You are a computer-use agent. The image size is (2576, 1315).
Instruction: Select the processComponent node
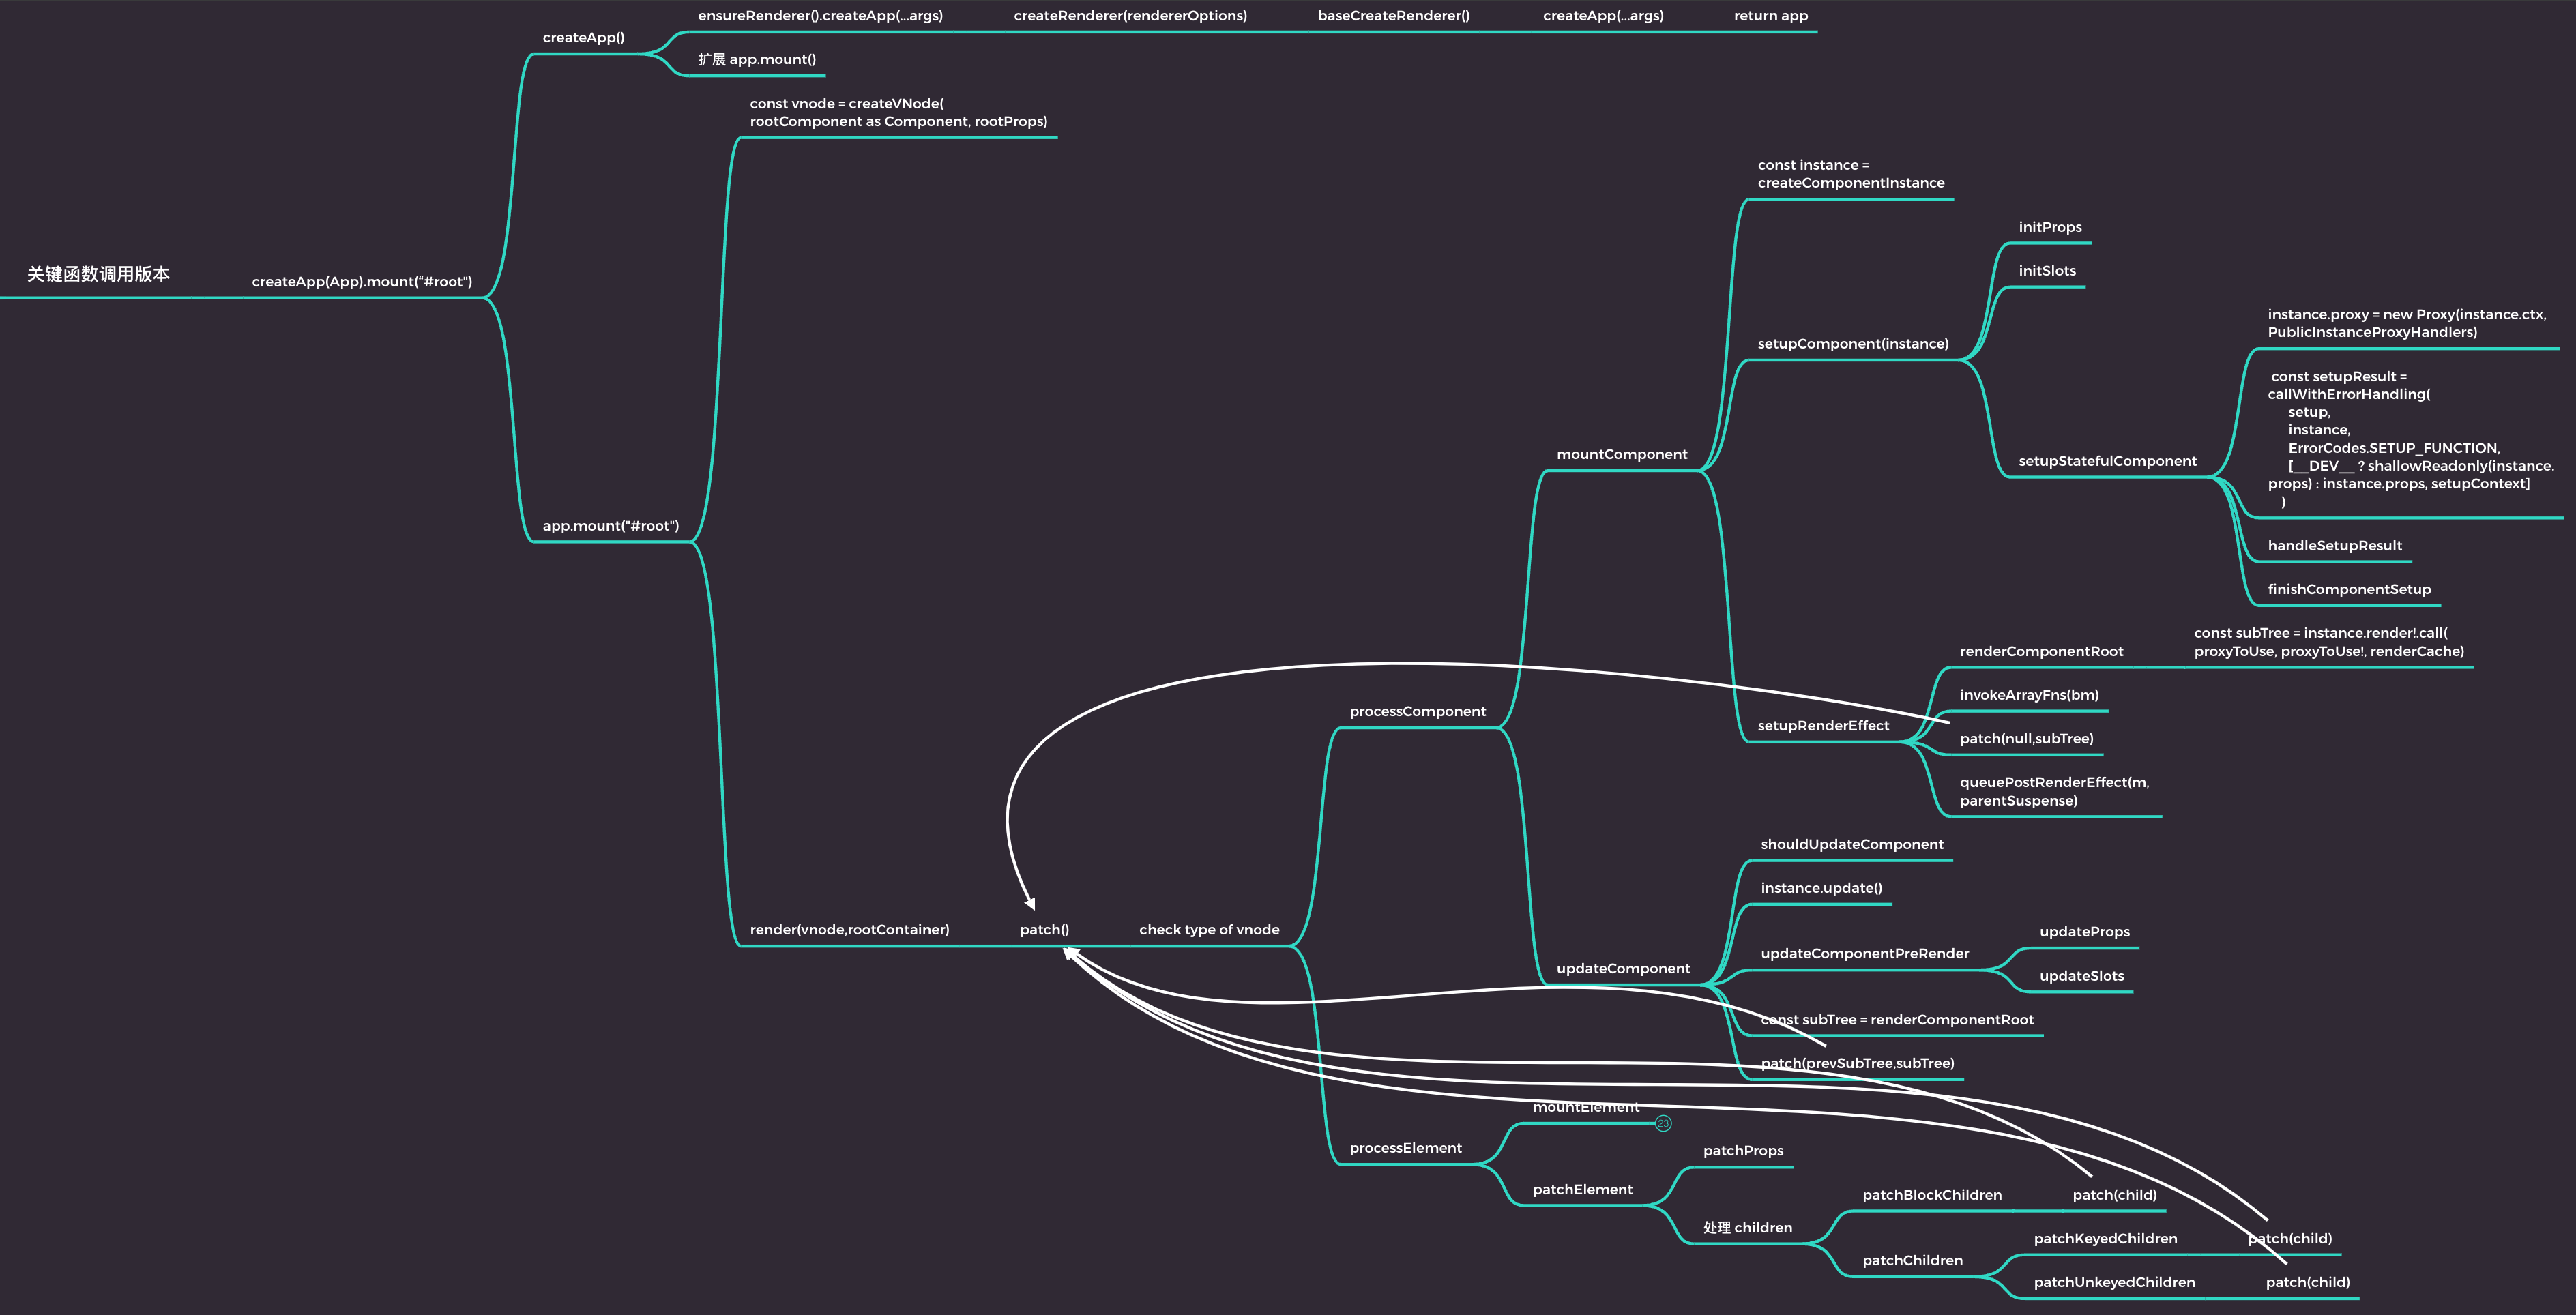coord(1417,712)
